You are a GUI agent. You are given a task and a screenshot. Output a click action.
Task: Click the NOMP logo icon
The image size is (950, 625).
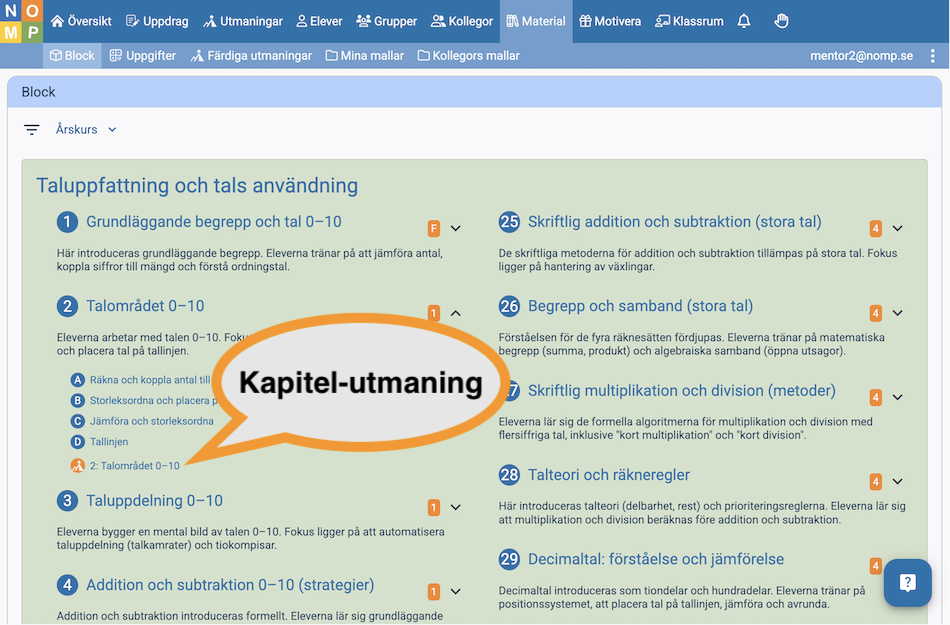click(x=21, y=21)
